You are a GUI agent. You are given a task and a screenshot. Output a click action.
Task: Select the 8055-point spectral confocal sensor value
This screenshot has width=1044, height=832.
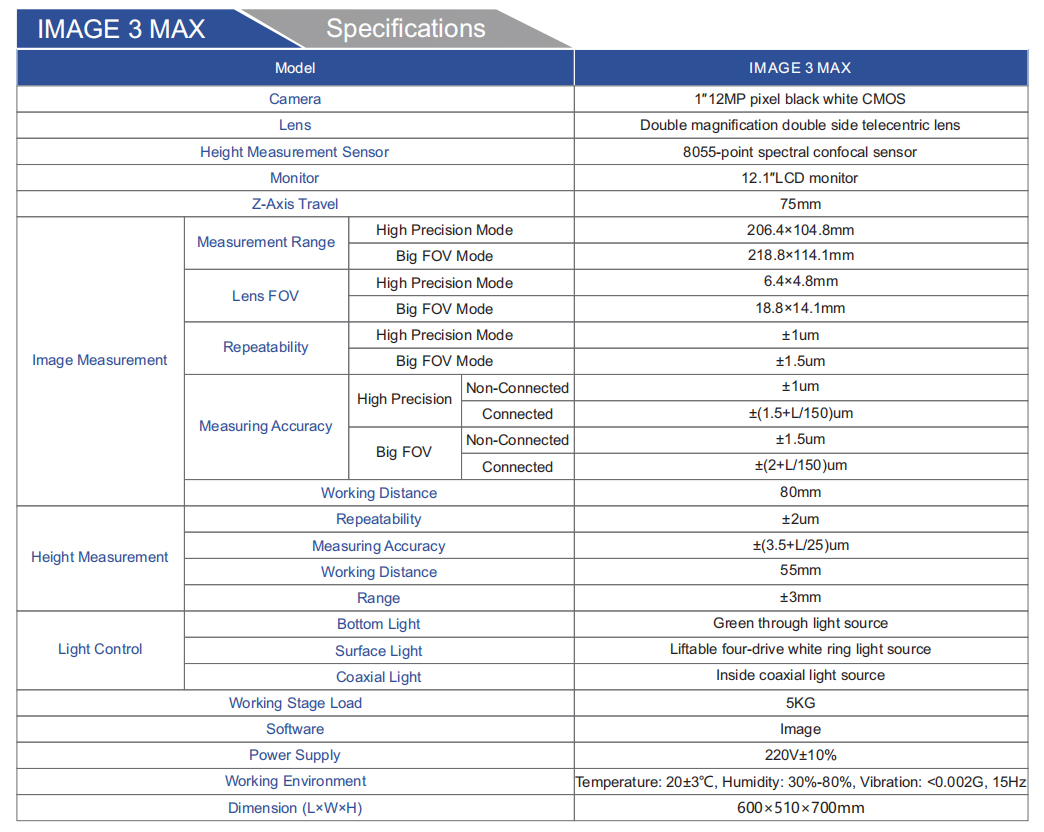800,152
